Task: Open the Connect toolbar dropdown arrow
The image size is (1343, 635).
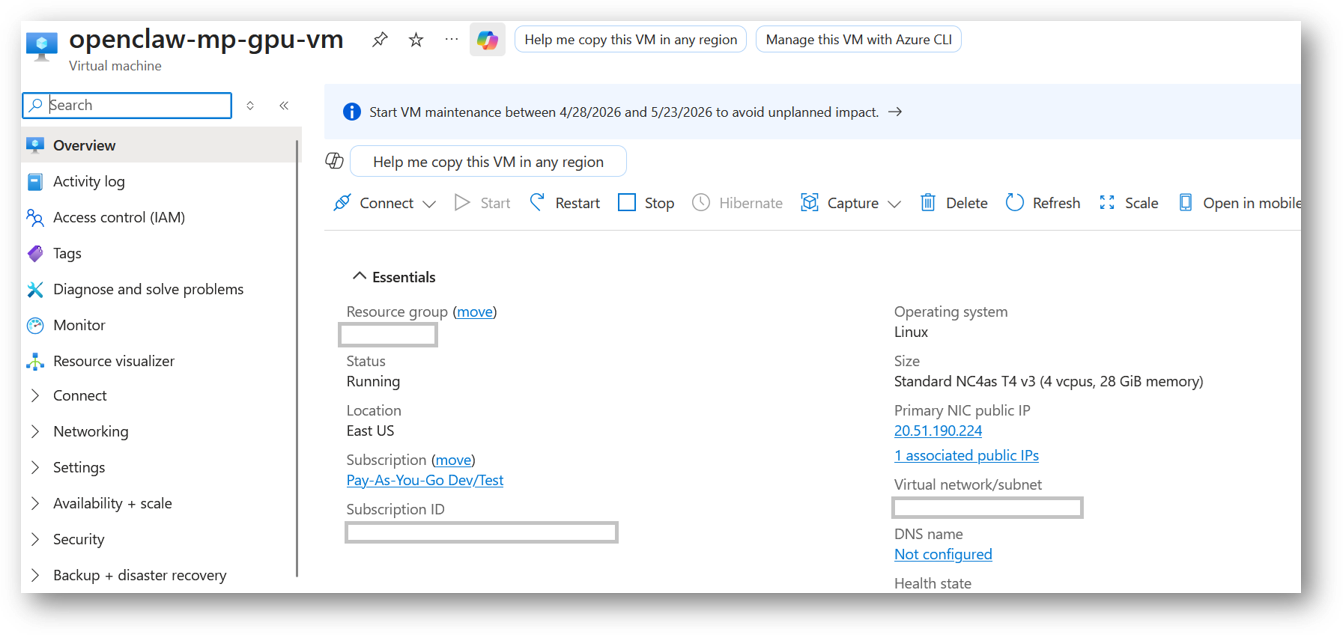Action: click(x=429, y=204)
